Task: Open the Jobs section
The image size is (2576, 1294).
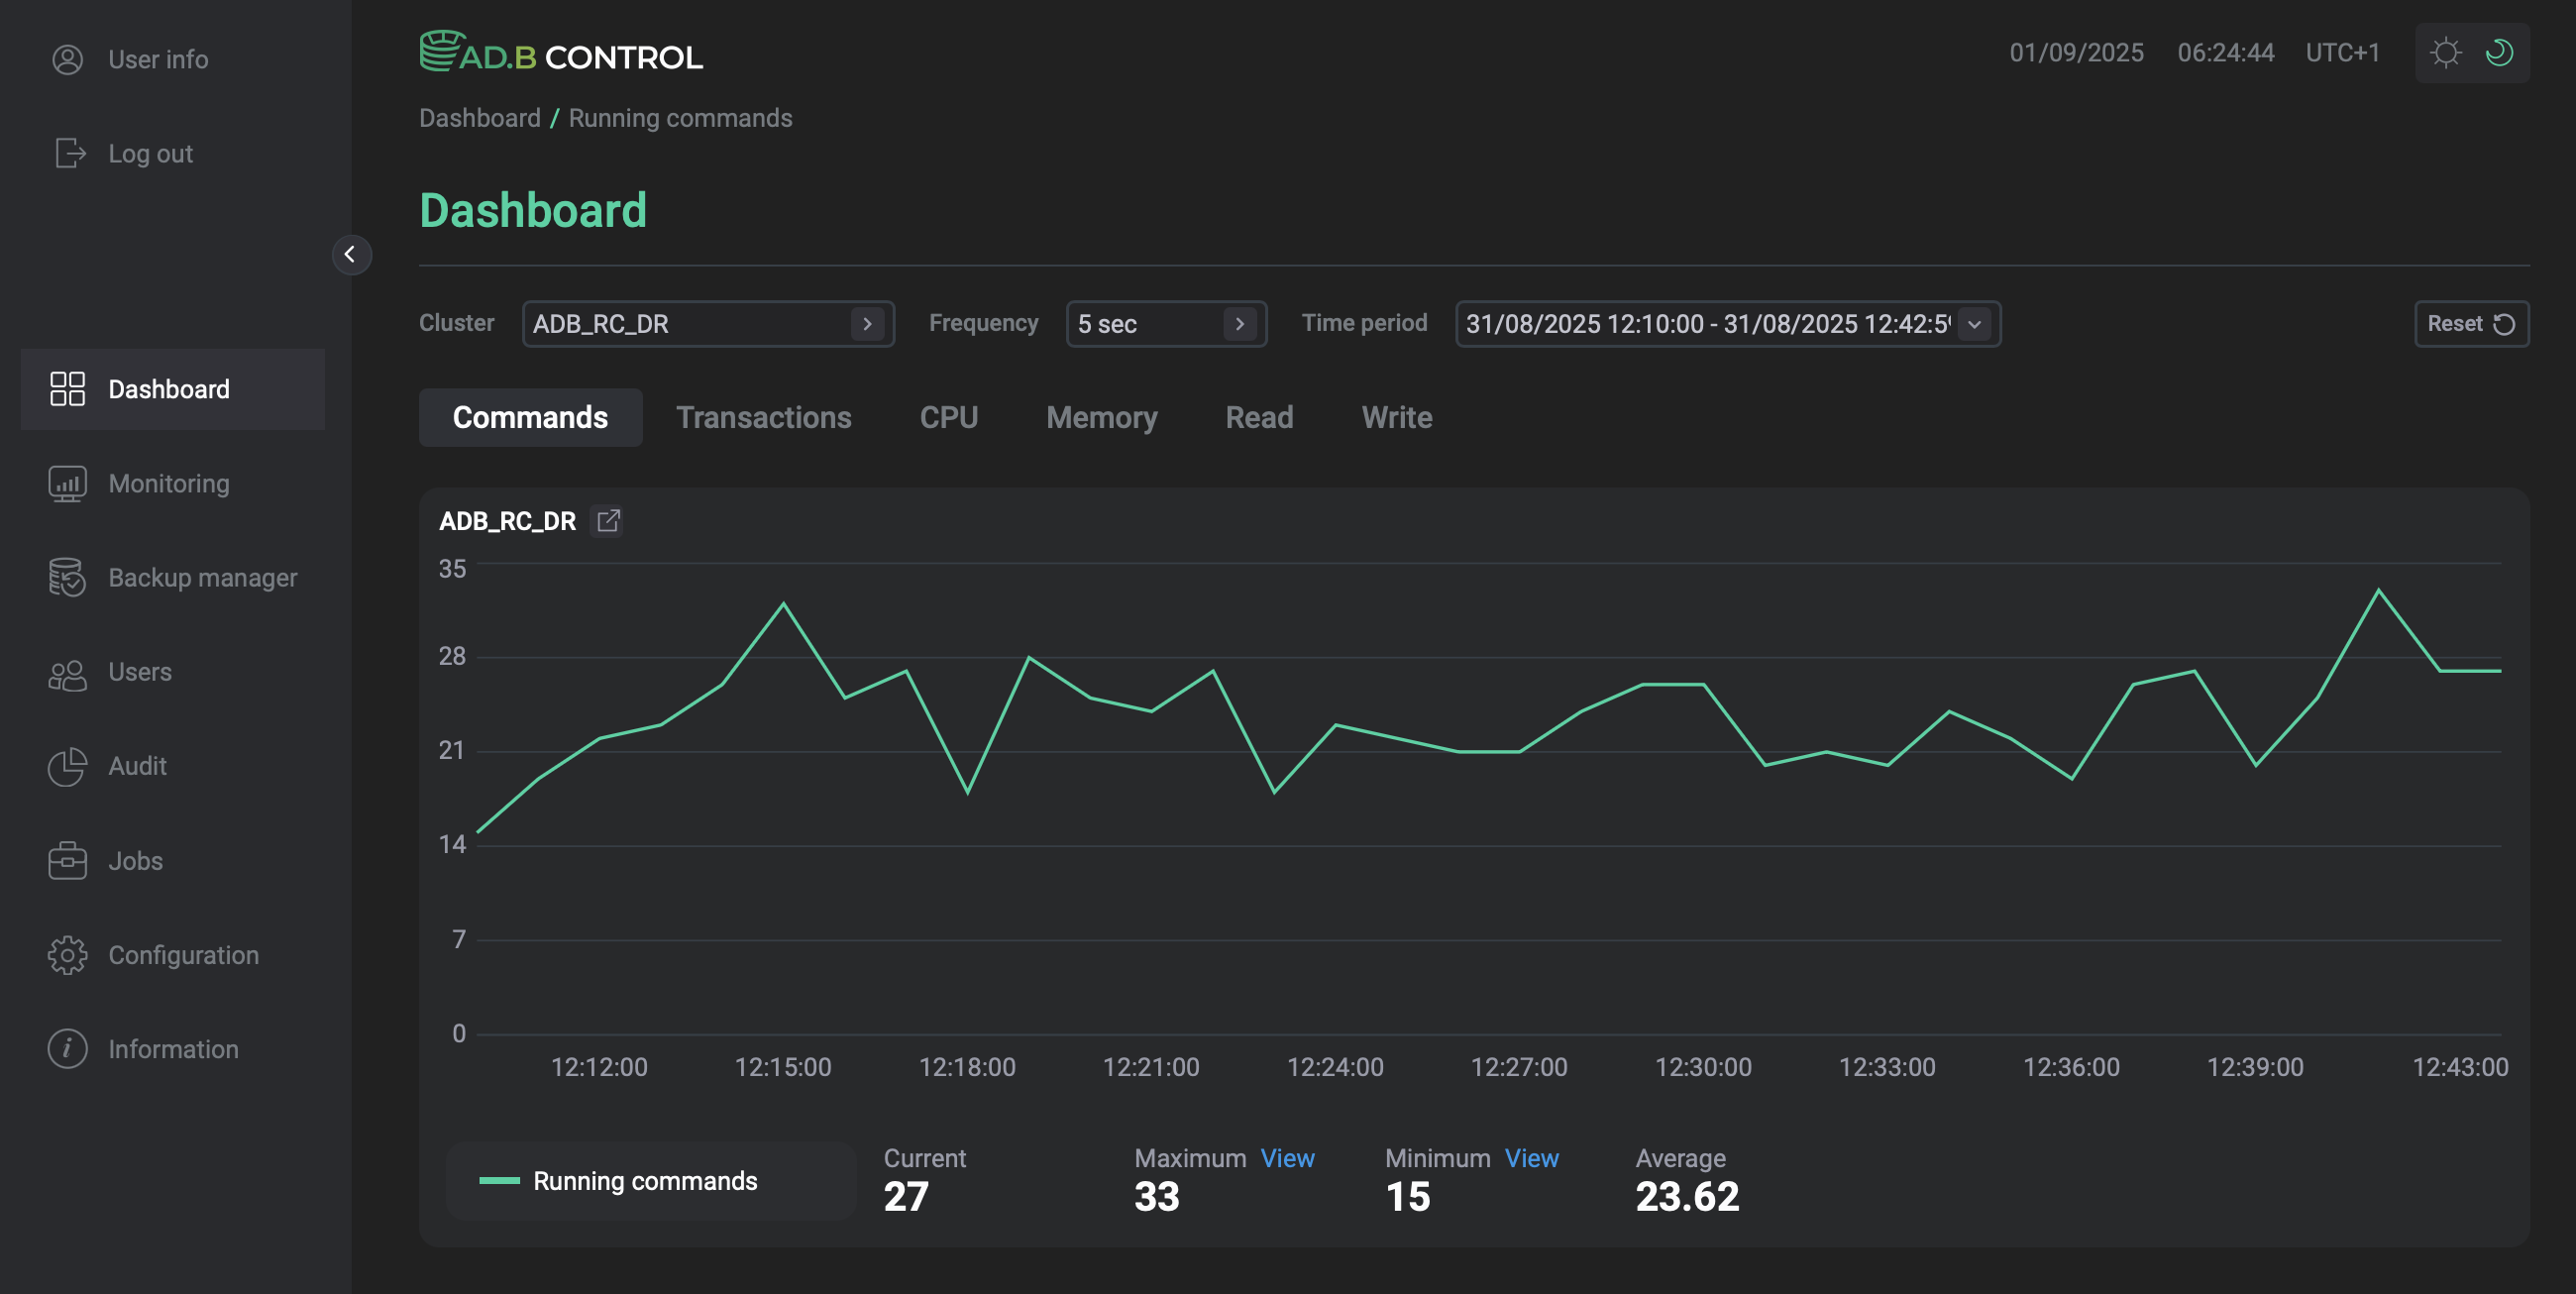Action: pyautogui.click(x=134, y=860)
